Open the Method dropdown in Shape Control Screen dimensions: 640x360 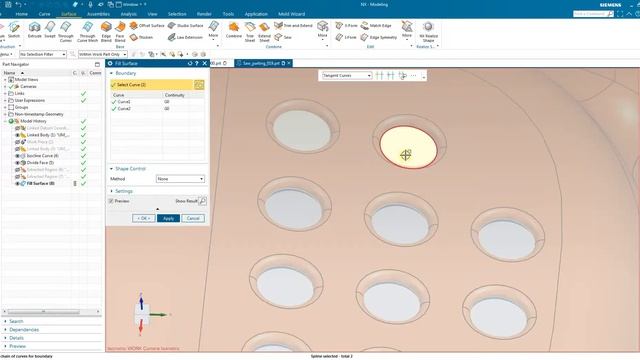tap(180, 179)
